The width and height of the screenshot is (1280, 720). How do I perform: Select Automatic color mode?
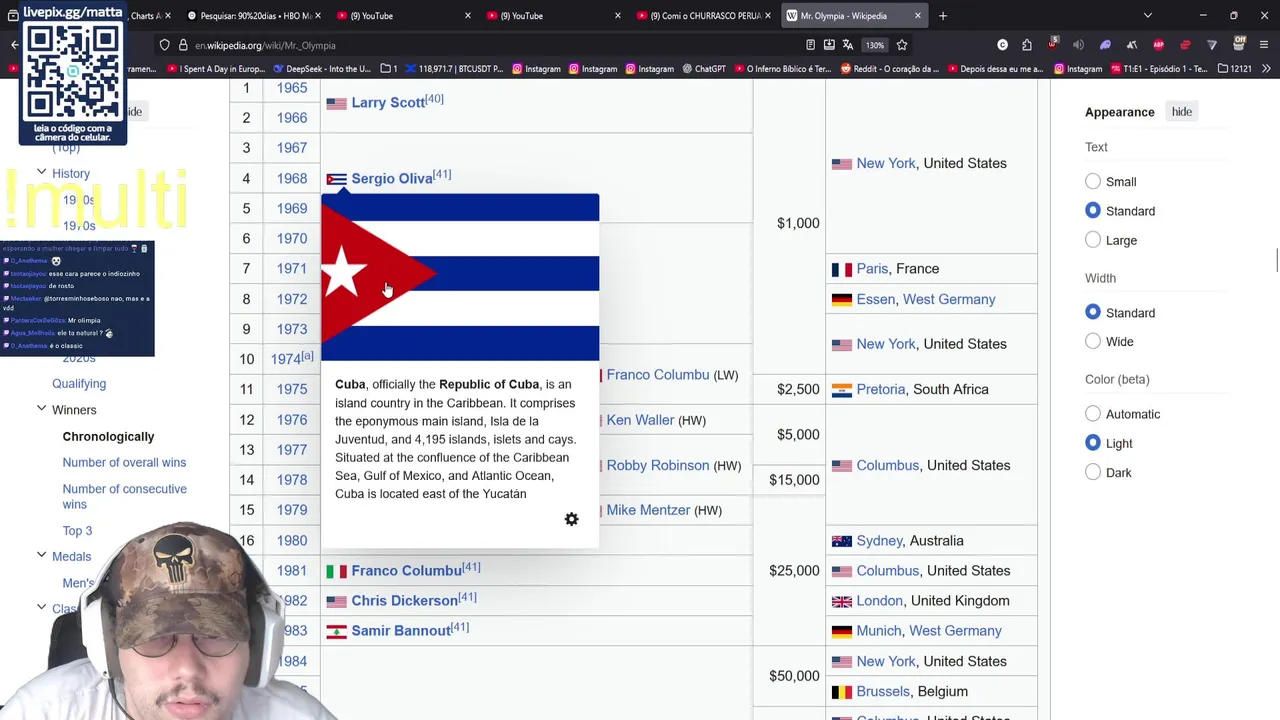point(1093,414)
